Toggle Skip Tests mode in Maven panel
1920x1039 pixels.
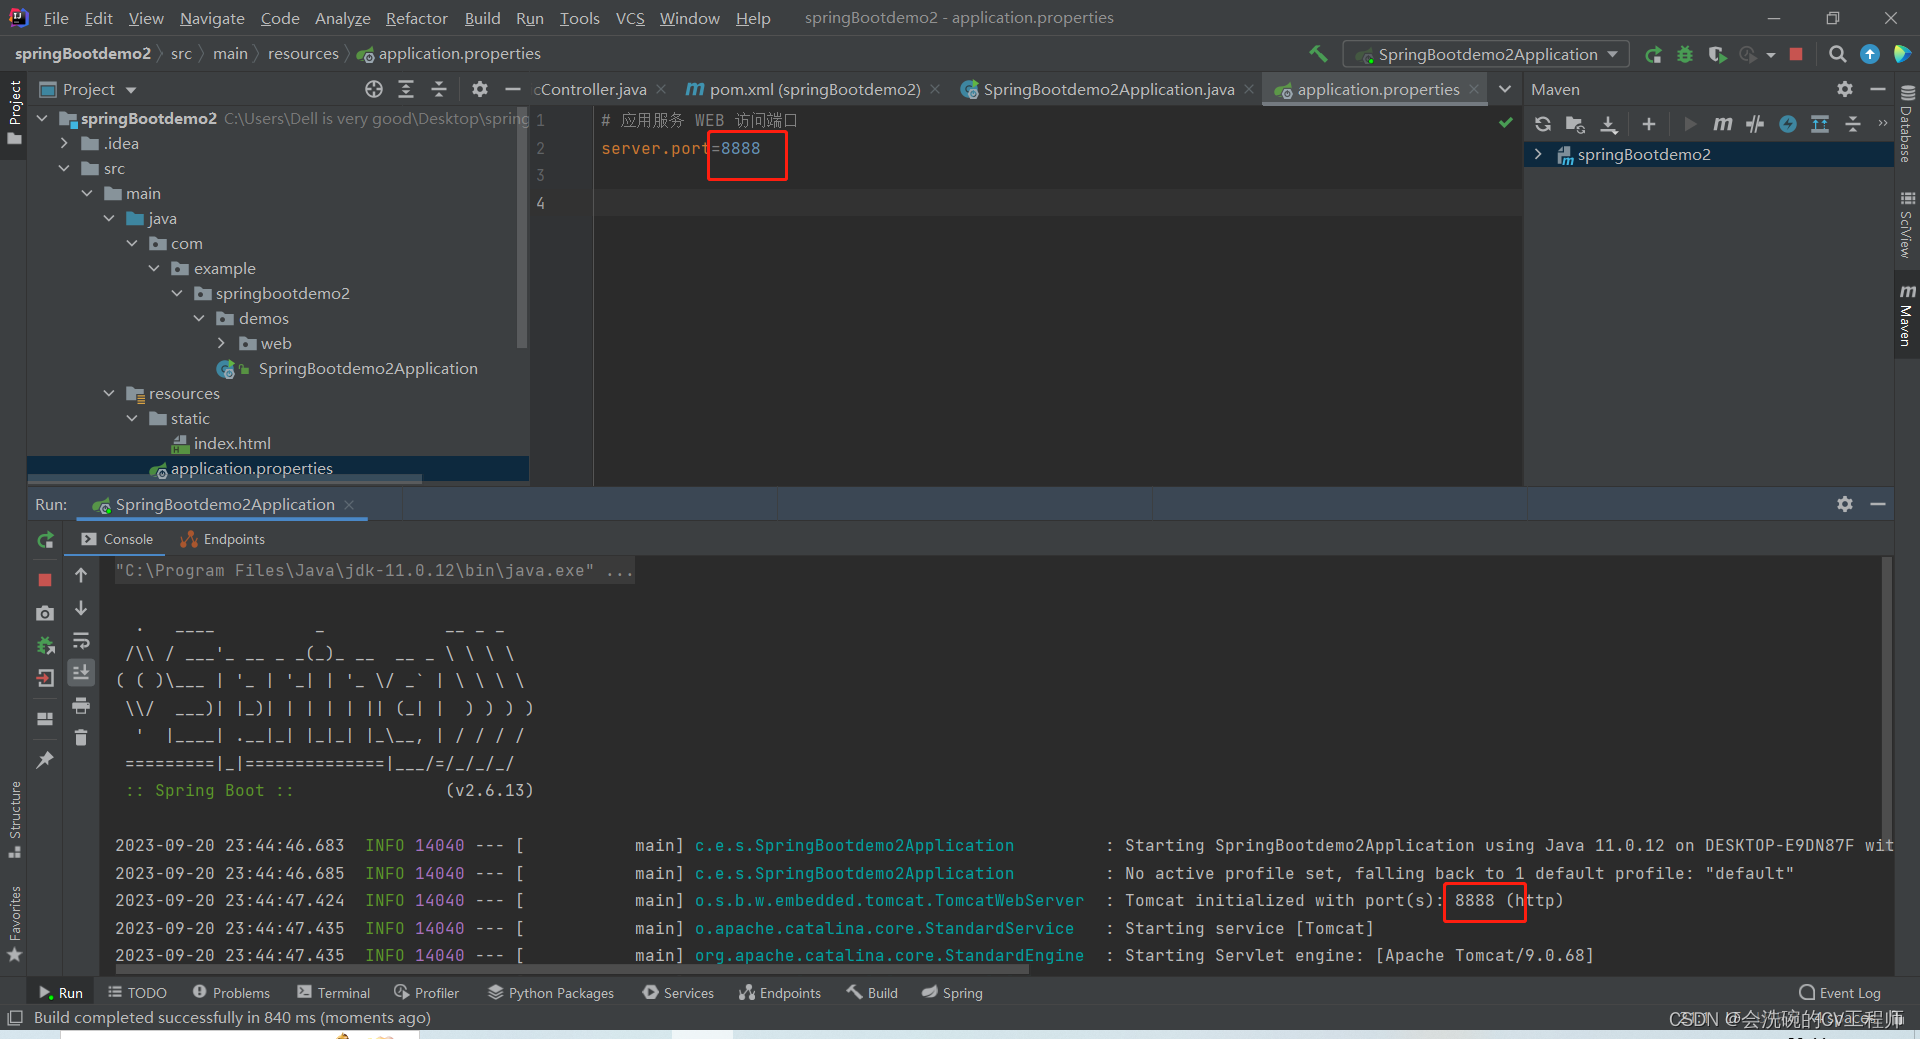point(1788,124)
